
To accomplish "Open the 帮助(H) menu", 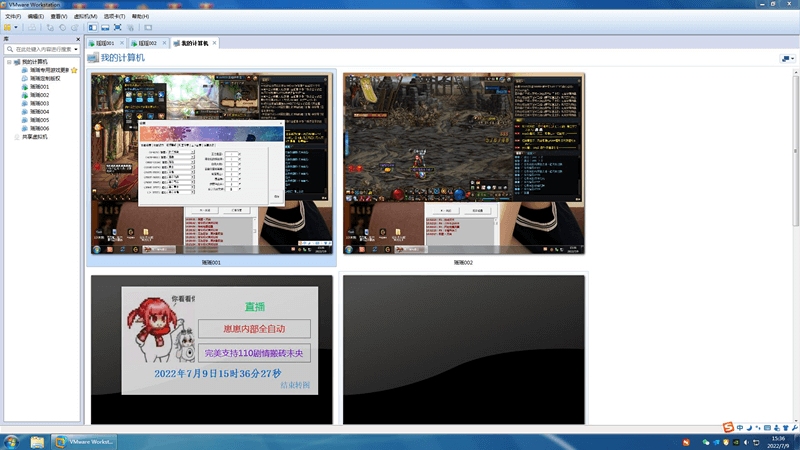I will [x=140, y=16].
